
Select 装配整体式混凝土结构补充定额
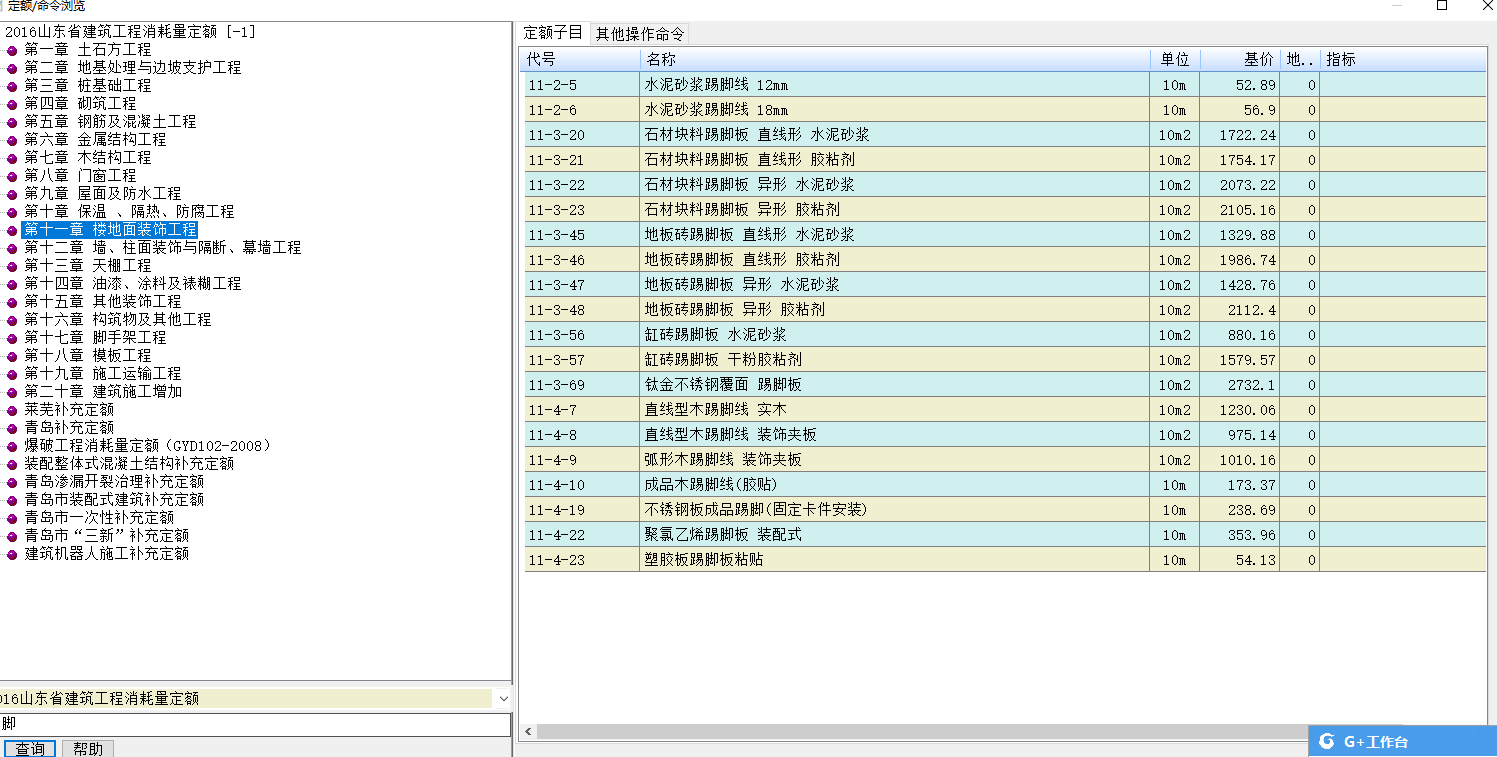tap(129, 464)
